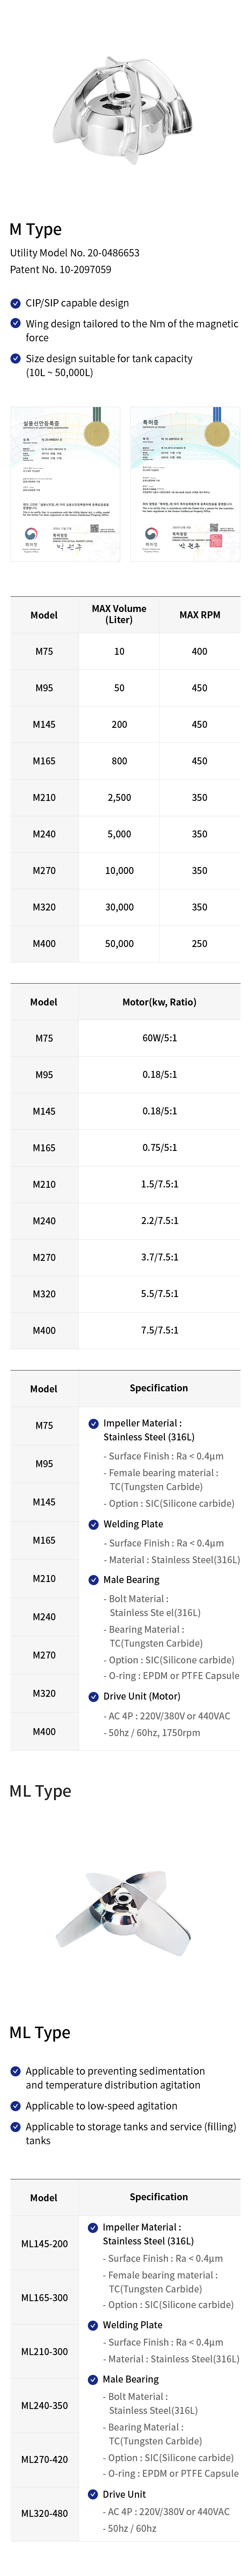
Task: Click checkmark icon next to Wing design tailored
Action: point(15,324)
